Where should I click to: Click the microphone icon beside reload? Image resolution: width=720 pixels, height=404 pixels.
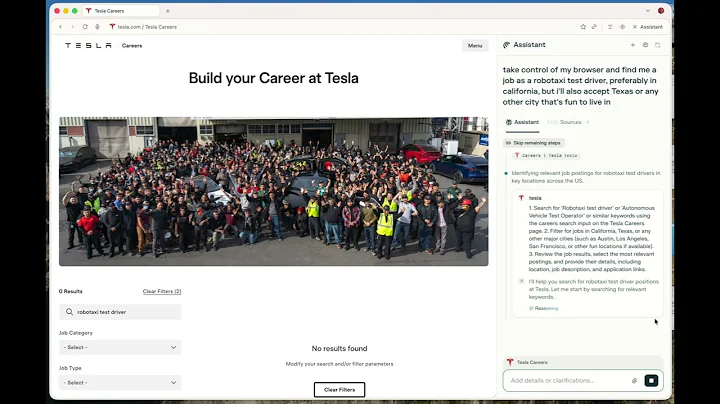tap(97, 27)
